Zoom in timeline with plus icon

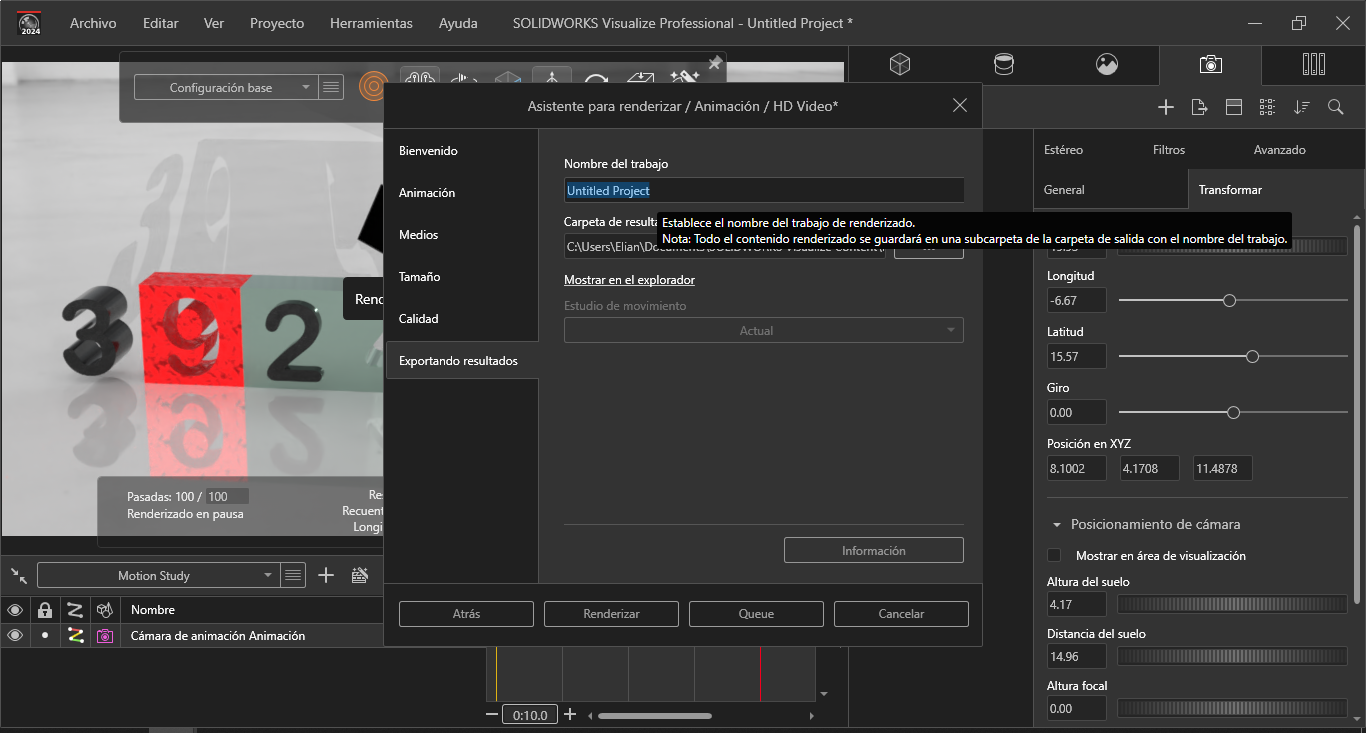(570, 714)
